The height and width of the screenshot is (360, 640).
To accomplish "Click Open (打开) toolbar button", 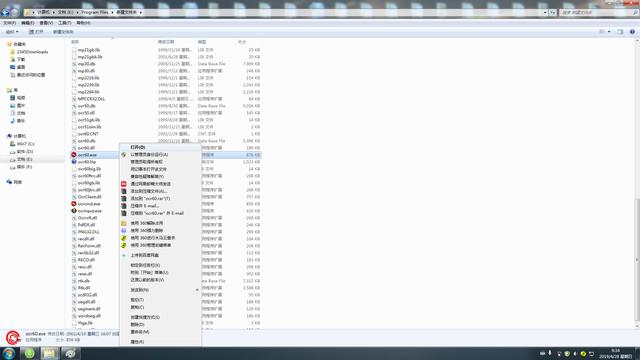I will coord(36,32).
